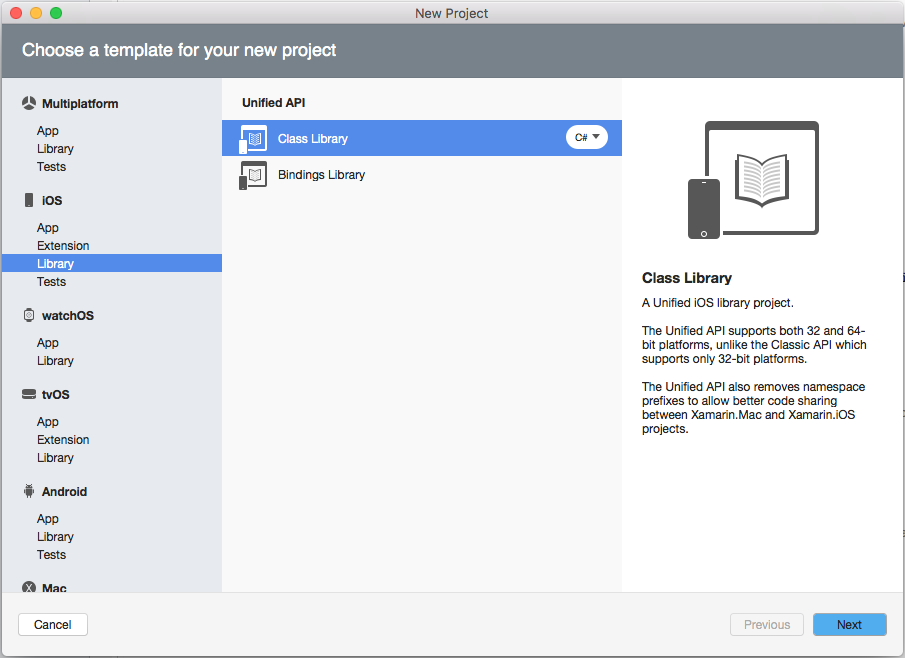Select App under Multiplatform
The image size is (905, 658).
coord(48,130)
